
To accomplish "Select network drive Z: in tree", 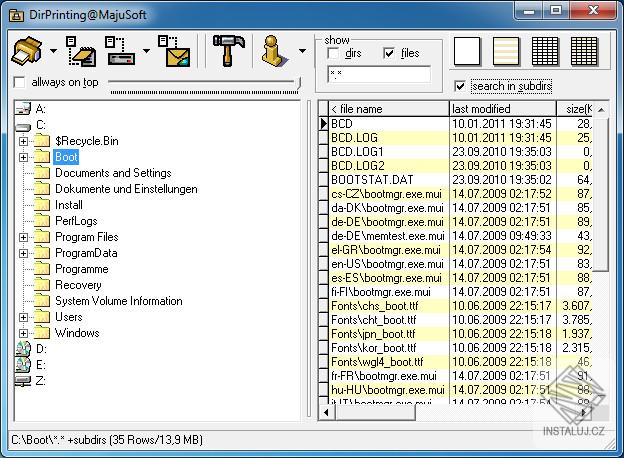I will tap(40, 381).
